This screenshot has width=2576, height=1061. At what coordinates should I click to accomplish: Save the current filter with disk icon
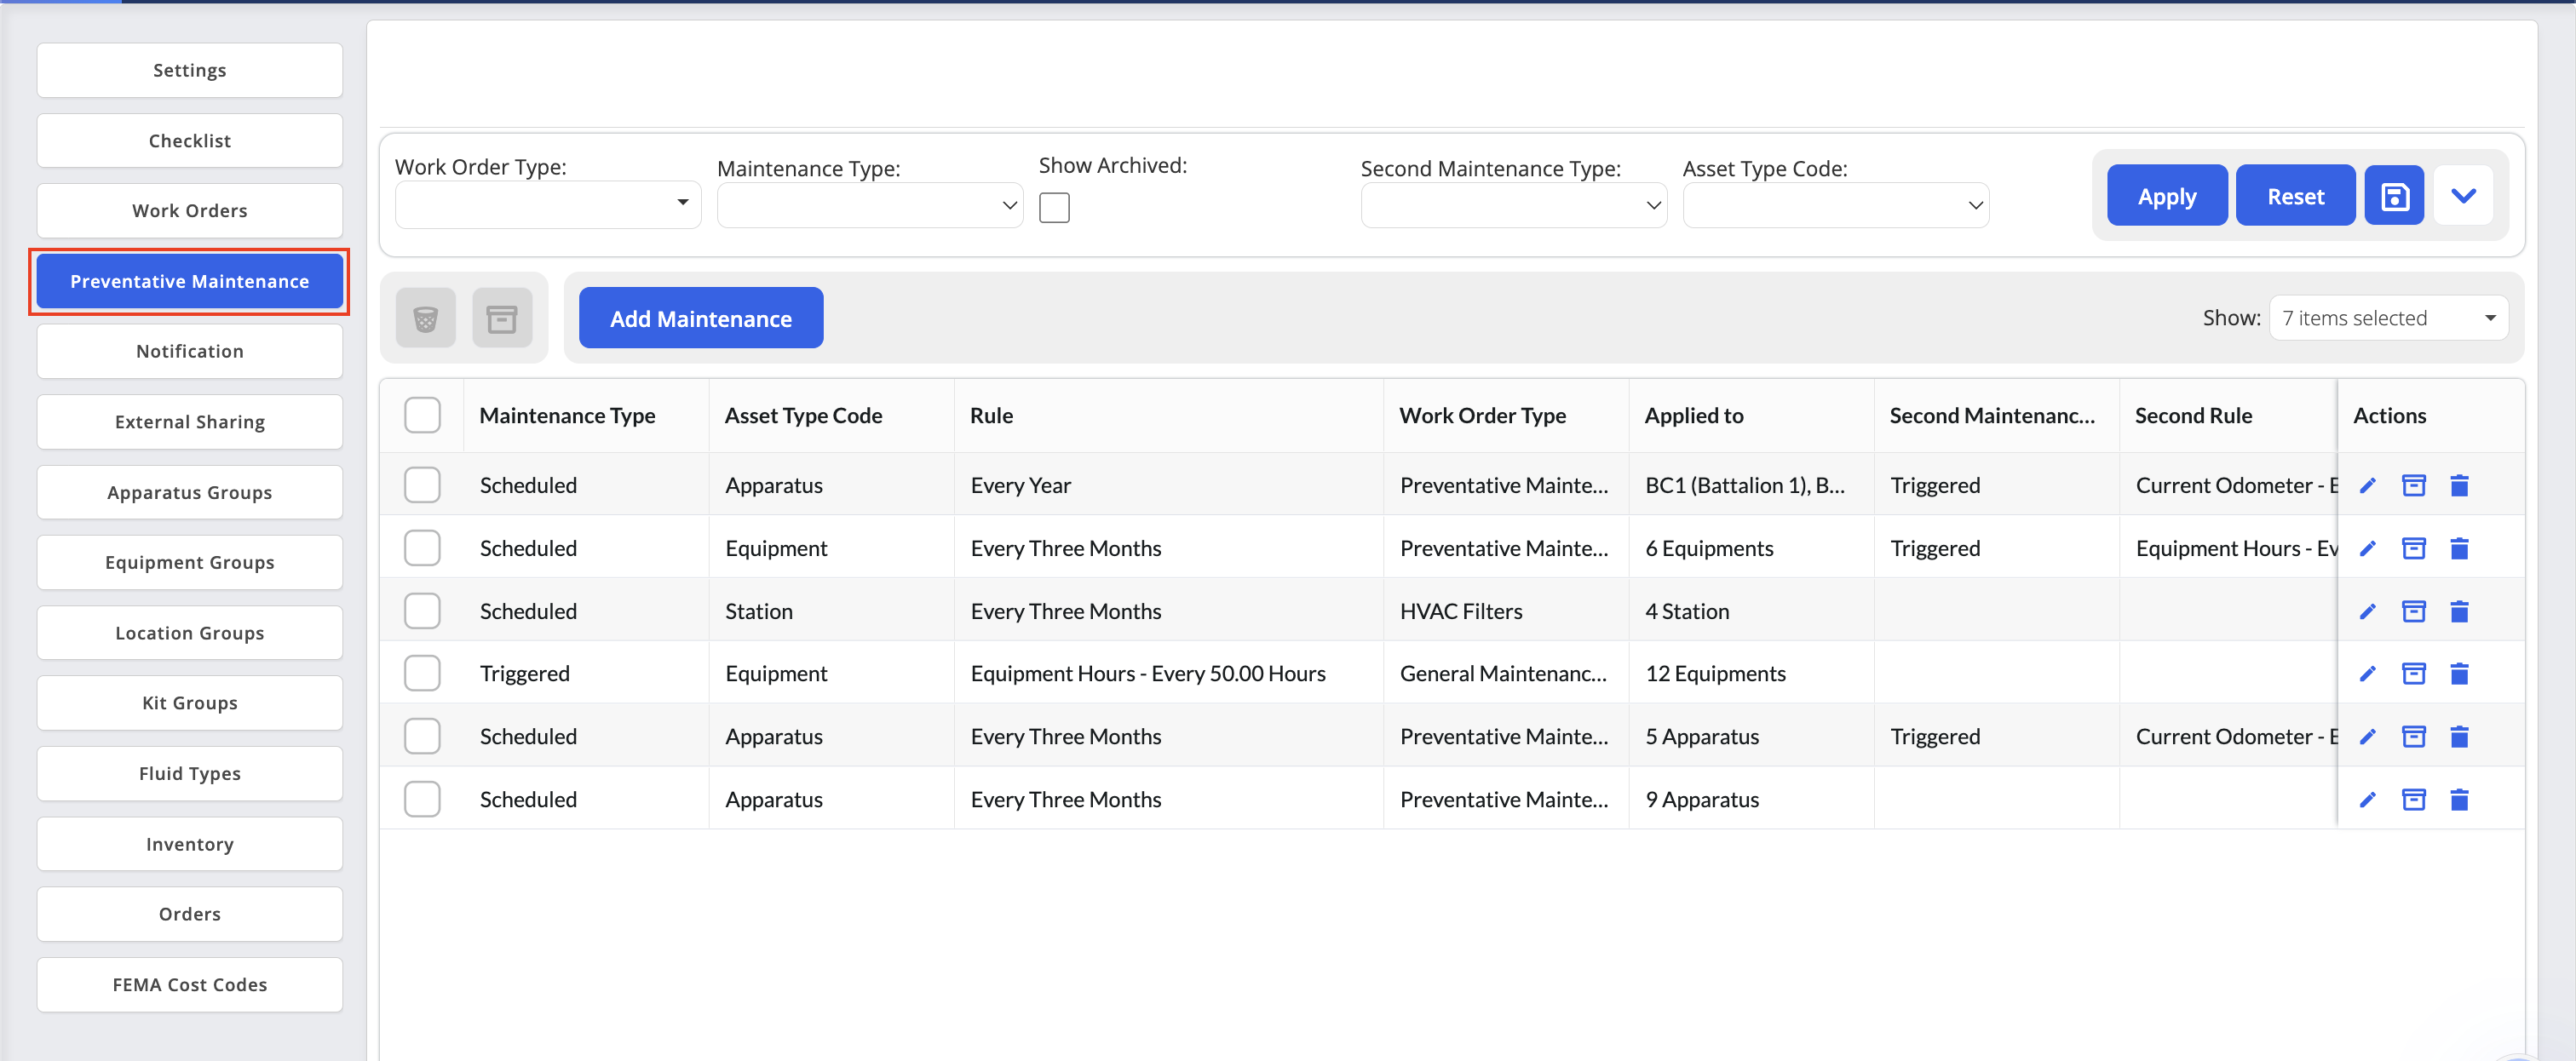pos(2394,196)
